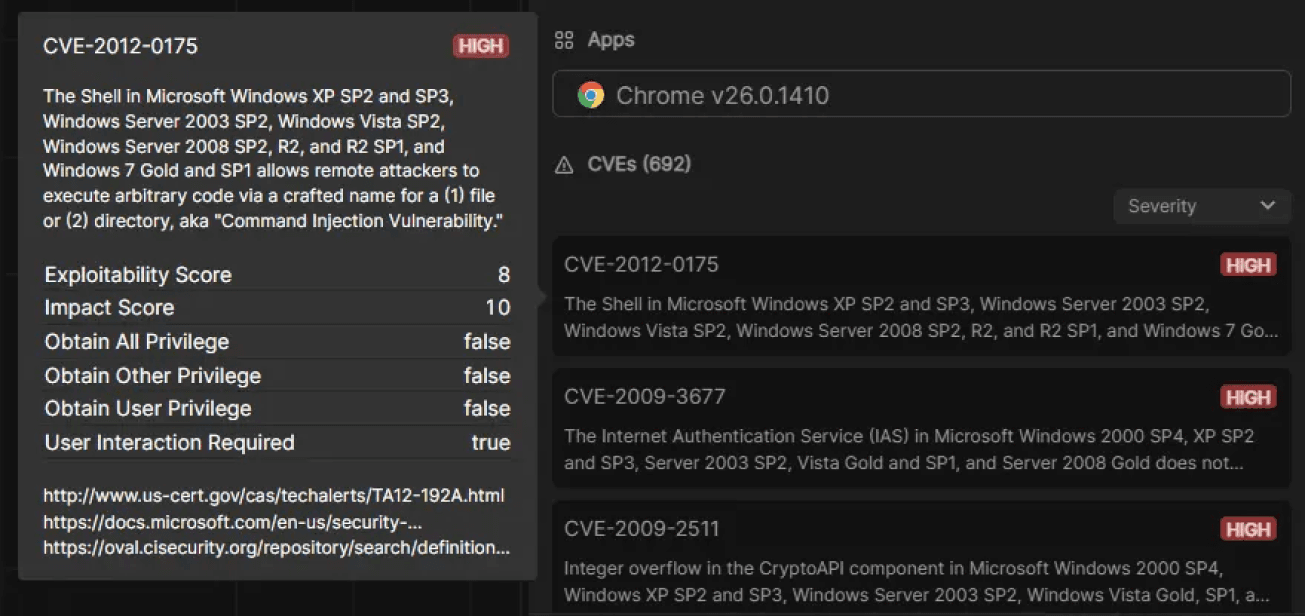Click the Apps section heading
The image size is (1305, 616).
pos(611,40)
